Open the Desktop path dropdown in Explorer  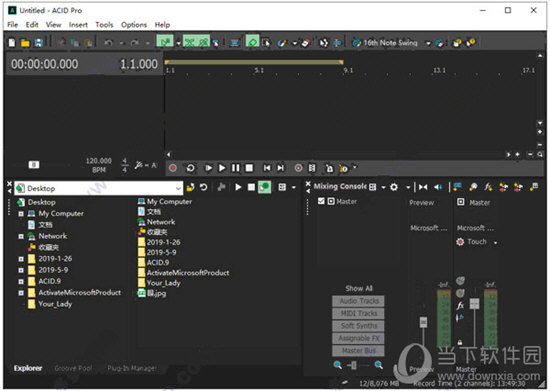point(178,188)
